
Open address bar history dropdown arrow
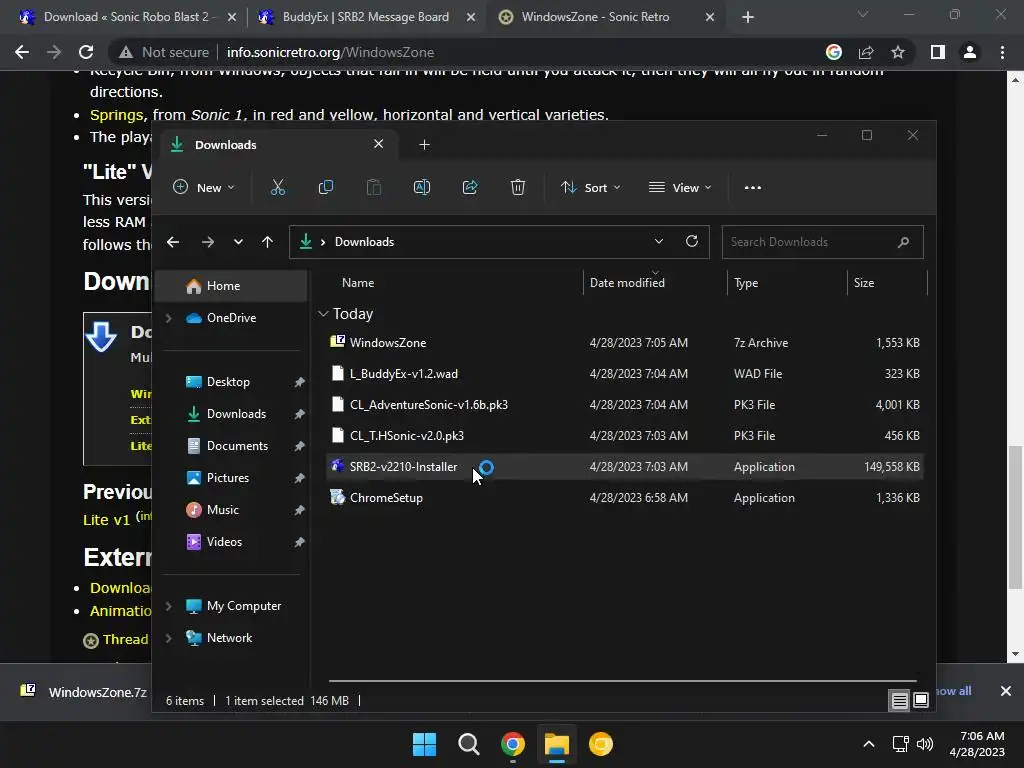[x=659, y=242]
